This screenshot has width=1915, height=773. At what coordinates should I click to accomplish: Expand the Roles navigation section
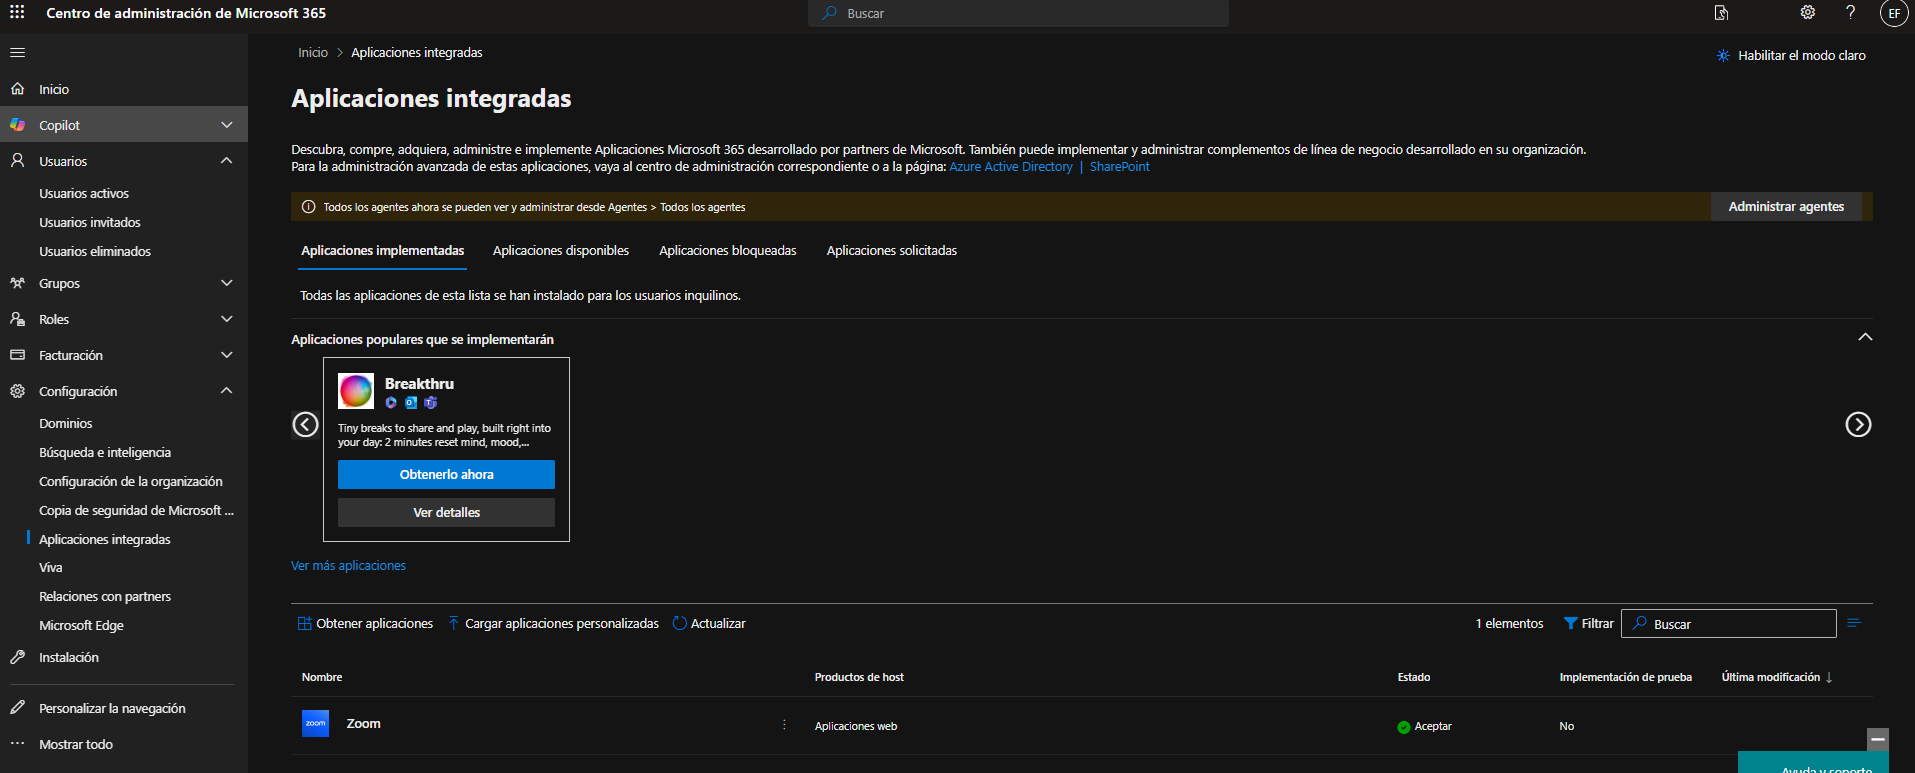227,319
